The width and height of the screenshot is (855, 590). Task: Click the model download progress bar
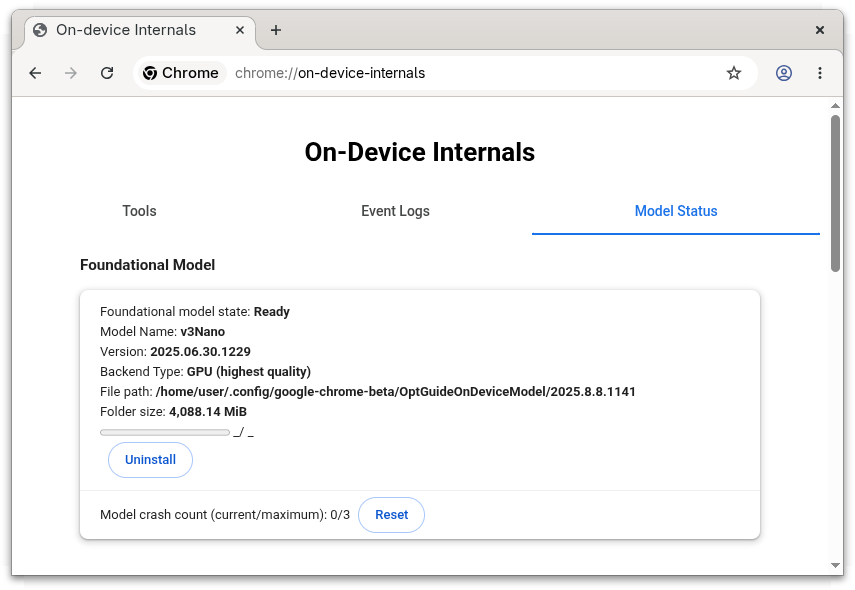click(165, 432)
